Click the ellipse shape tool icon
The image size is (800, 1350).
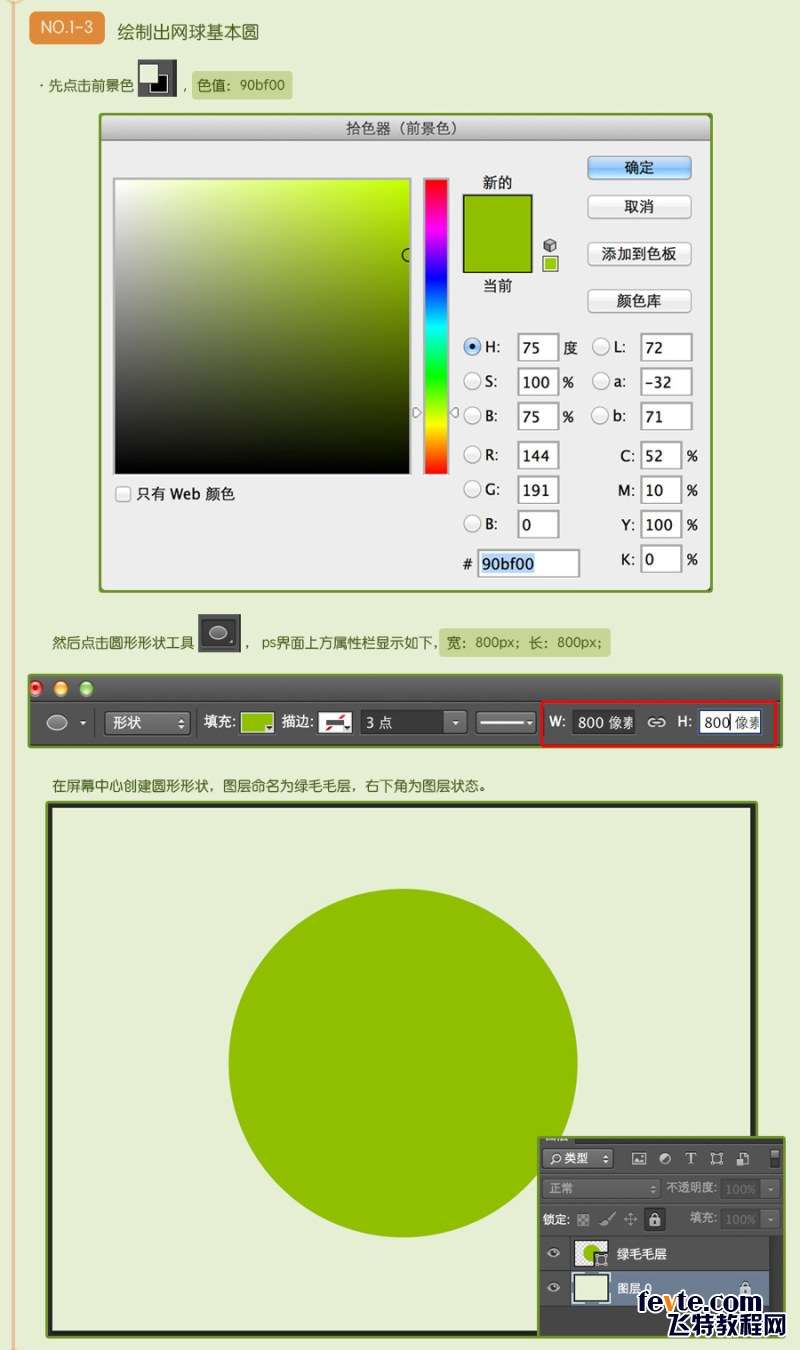[219, 634]
